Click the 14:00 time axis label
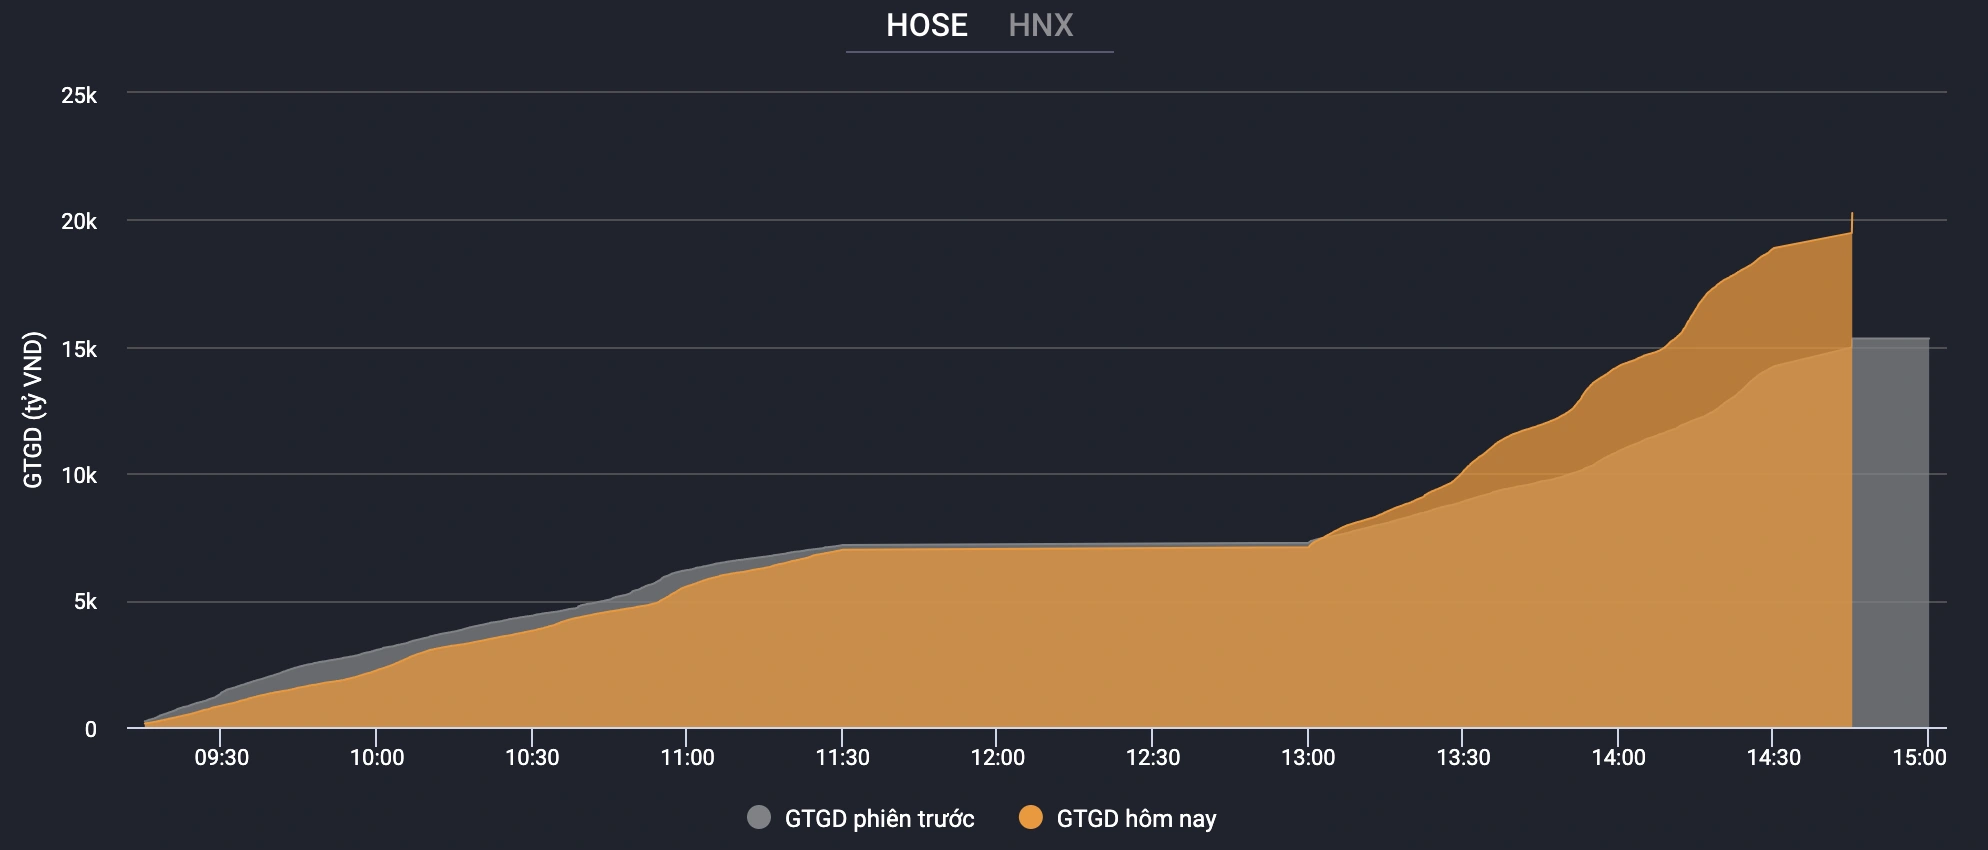Screen dimensions: 1988x850 click(x=1618, y=757)
